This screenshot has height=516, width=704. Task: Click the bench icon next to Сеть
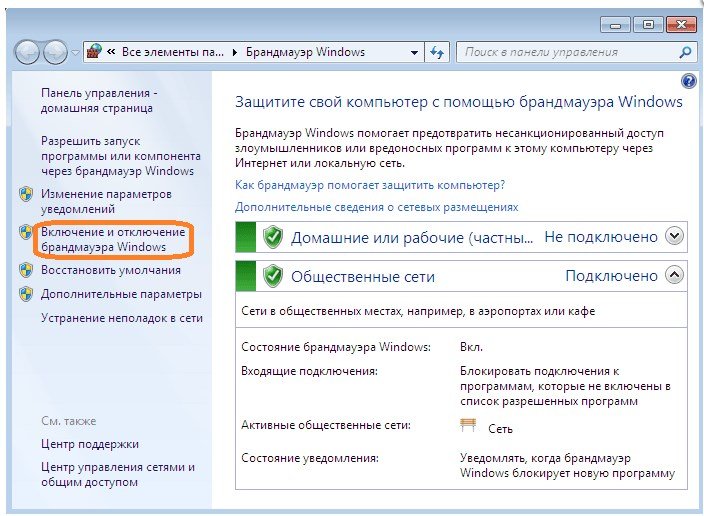coord(468,426)
